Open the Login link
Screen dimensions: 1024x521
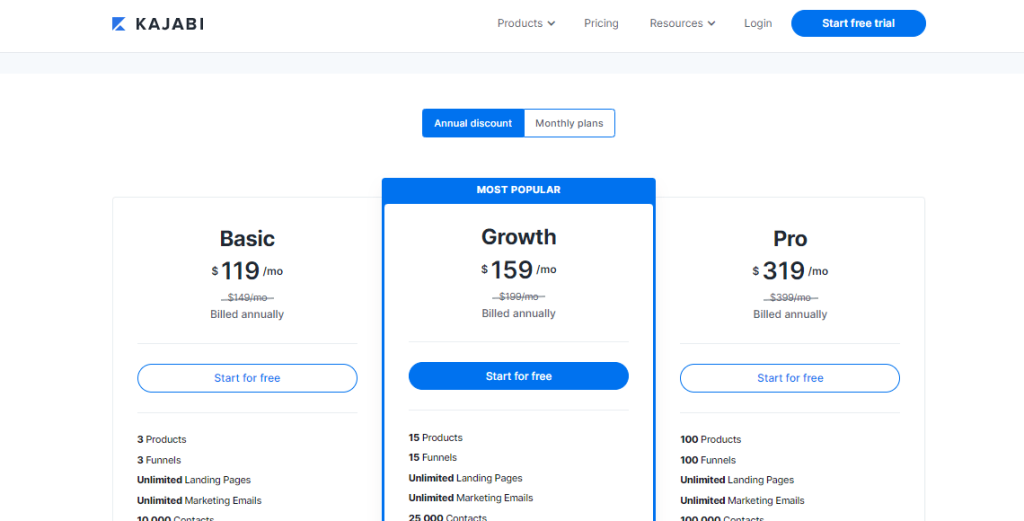tap(758, 24)
